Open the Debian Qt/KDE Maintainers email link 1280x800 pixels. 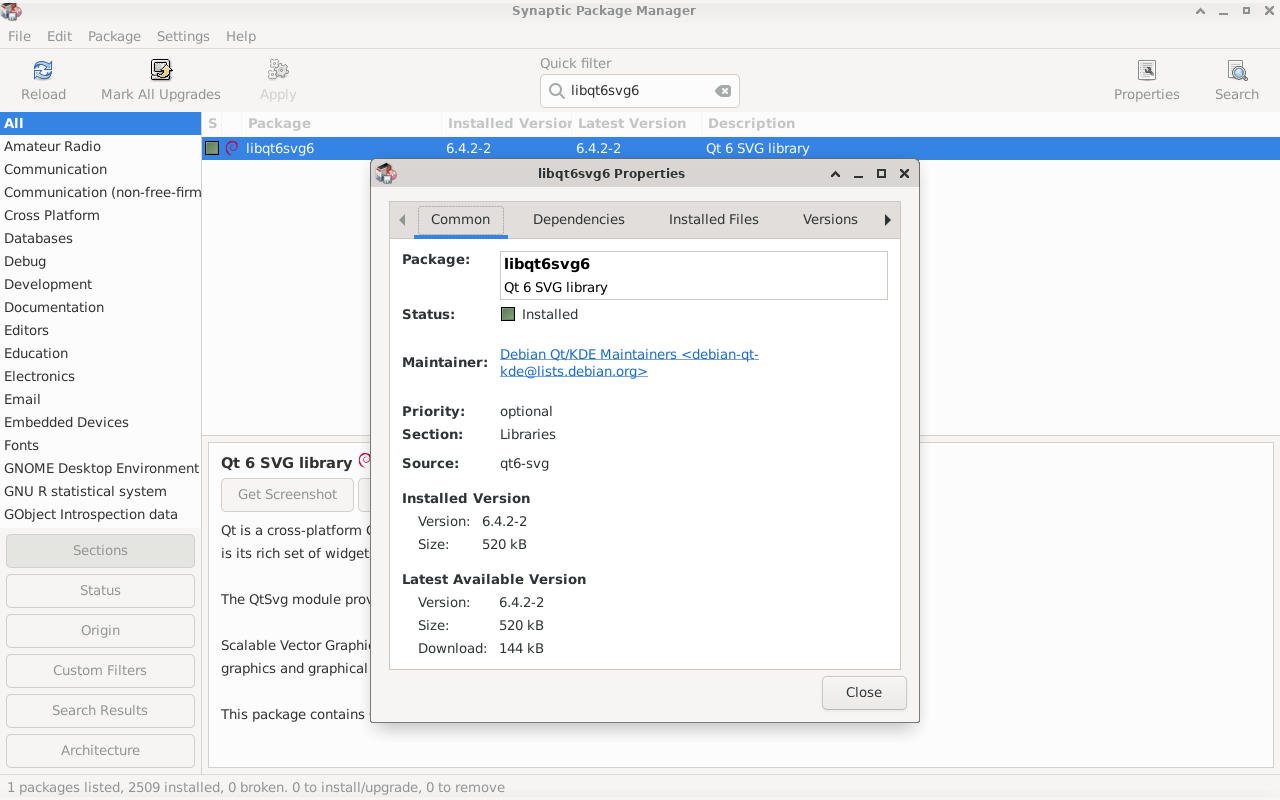pos(629,362)
